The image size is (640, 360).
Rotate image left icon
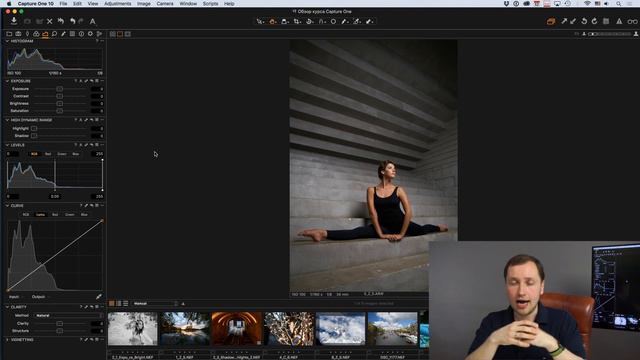coord(584,21)
